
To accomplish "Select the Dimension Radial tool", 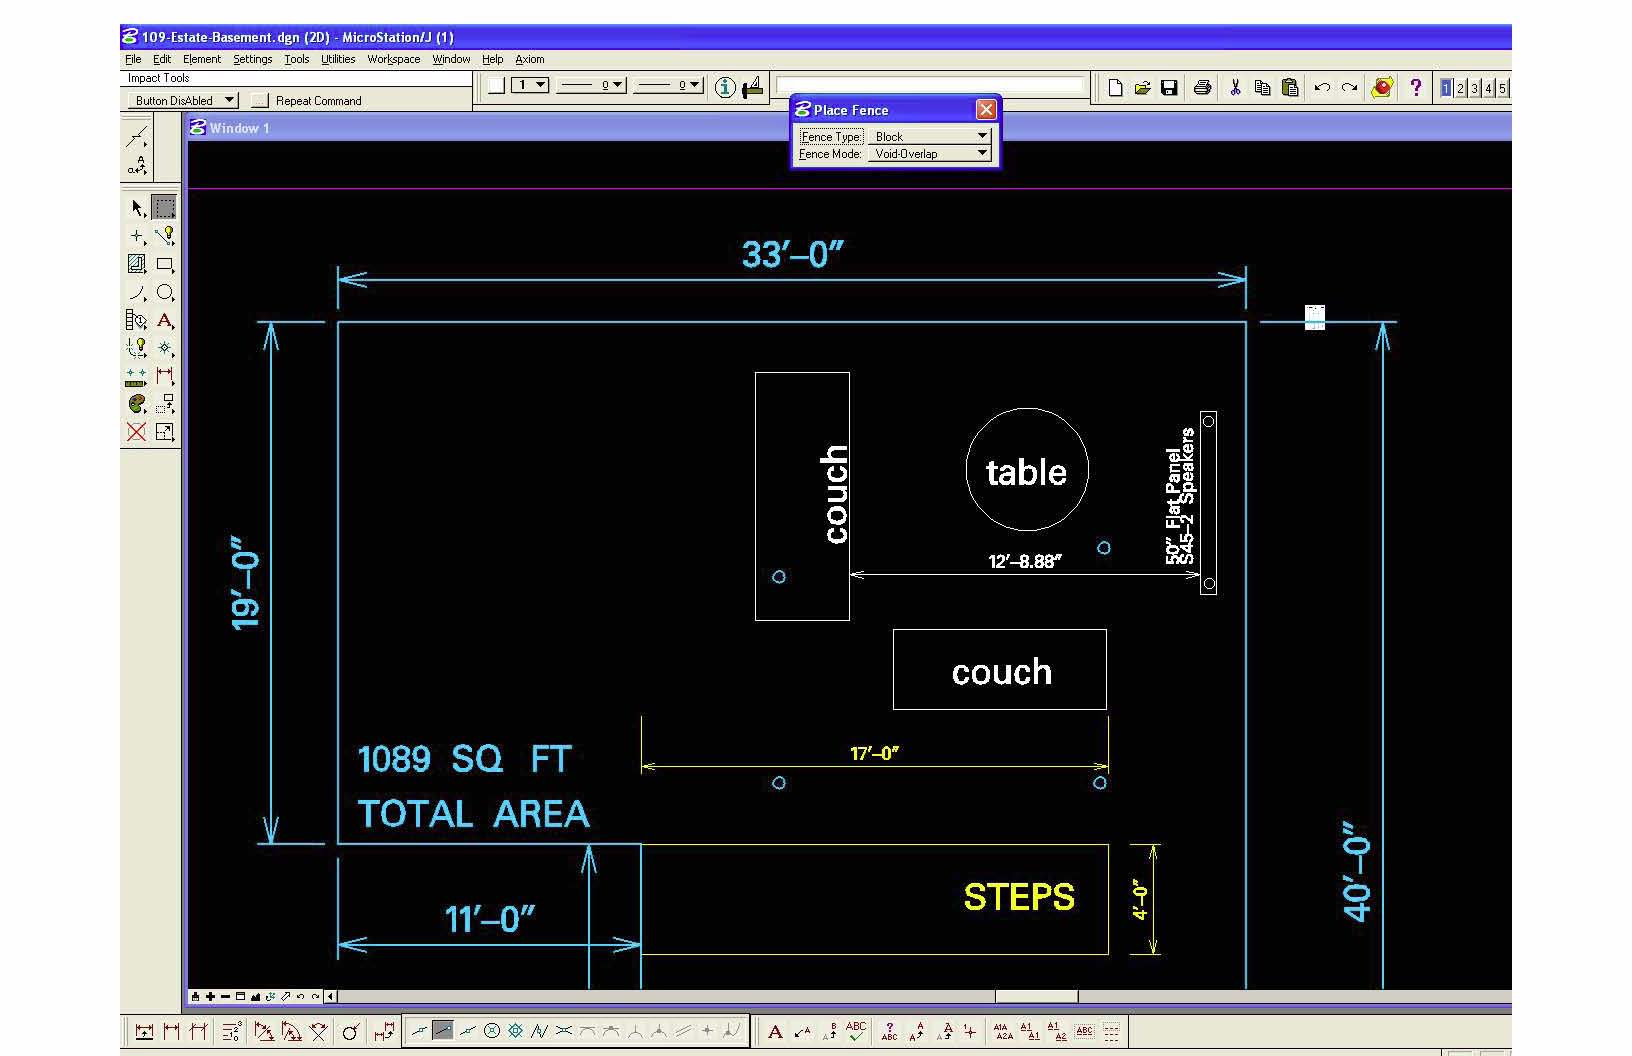I will pos(350,1031).
